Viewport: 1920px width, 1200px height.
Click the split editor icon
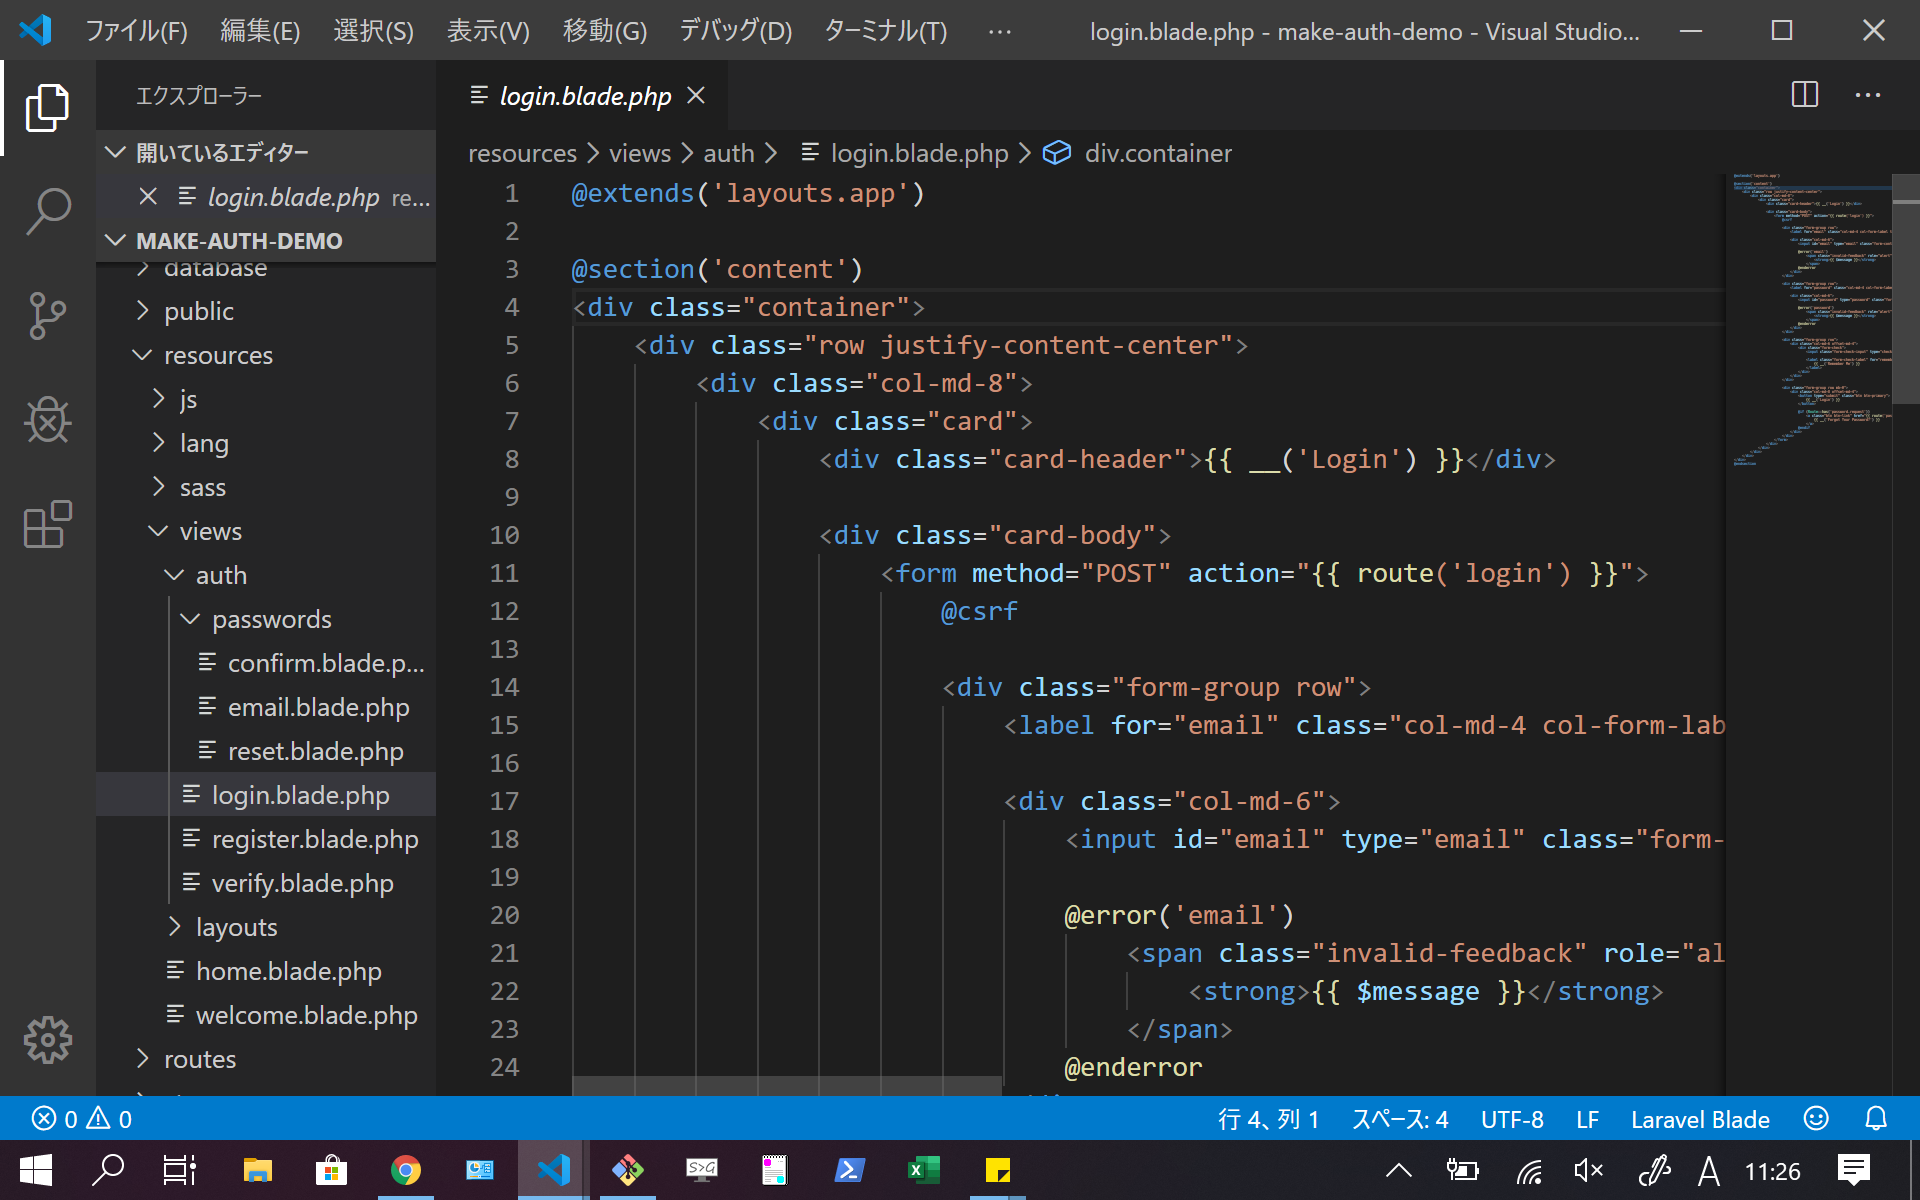point(1804,95)
